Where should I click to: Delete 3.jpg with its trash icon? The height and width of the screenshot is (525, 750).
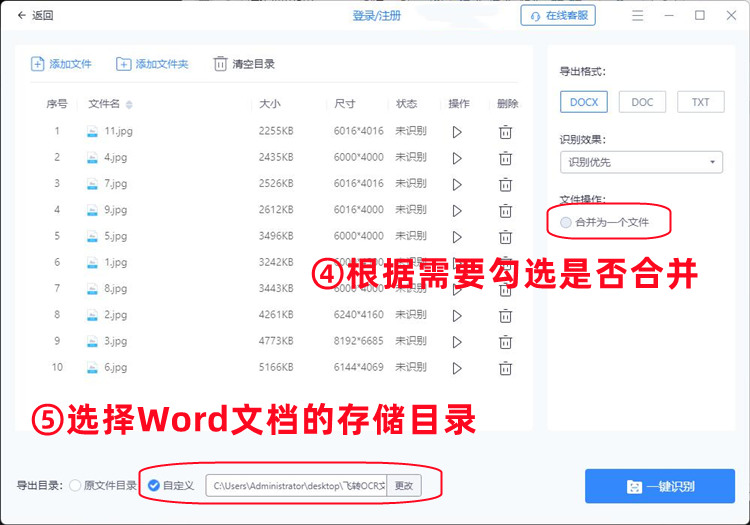click(506, 342)
